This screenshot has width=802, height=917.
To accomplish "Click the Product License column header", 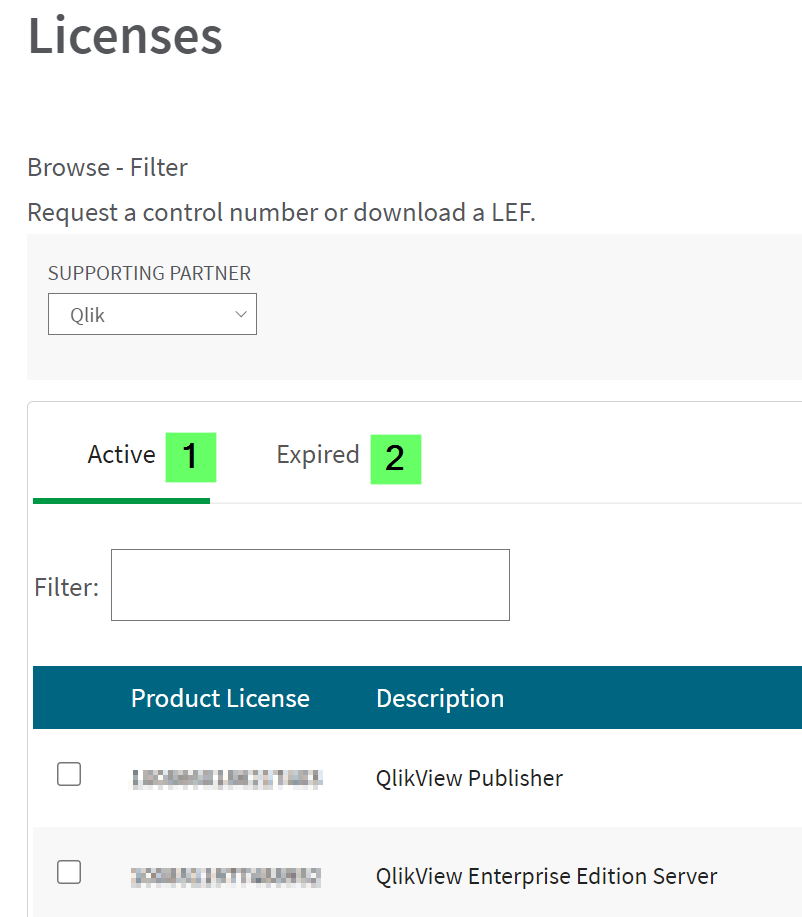I will pyautogui.click(x=220, y=698).
